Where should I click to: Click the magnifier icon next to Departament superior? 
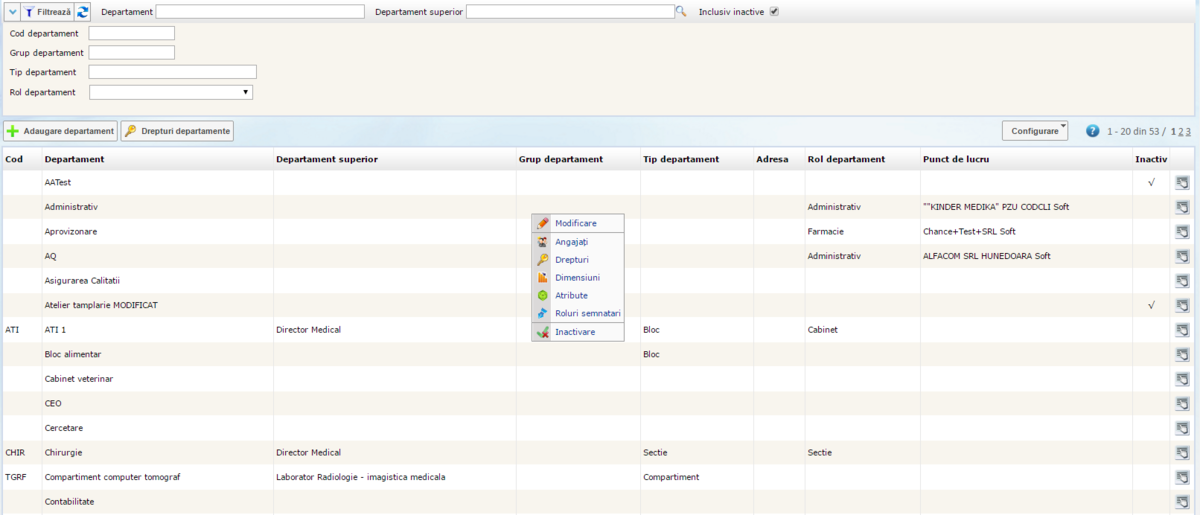point(682,12)
